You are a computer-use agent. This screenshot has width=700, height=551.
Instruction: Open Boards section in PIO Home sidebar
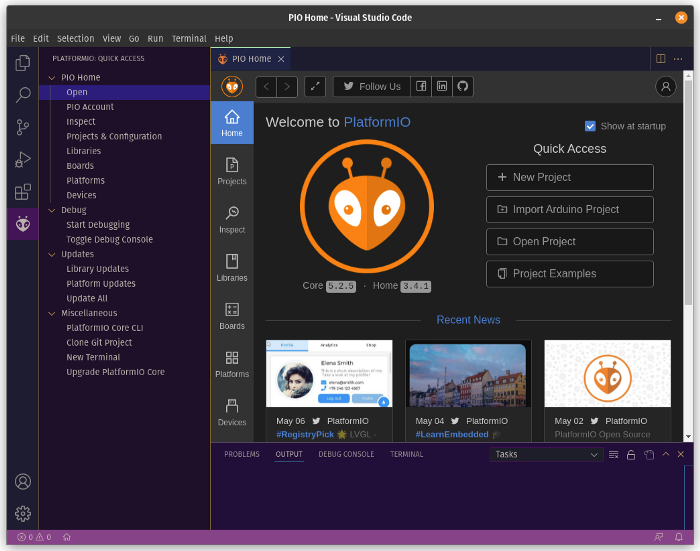pyautogui.click(x=232, y=316)
